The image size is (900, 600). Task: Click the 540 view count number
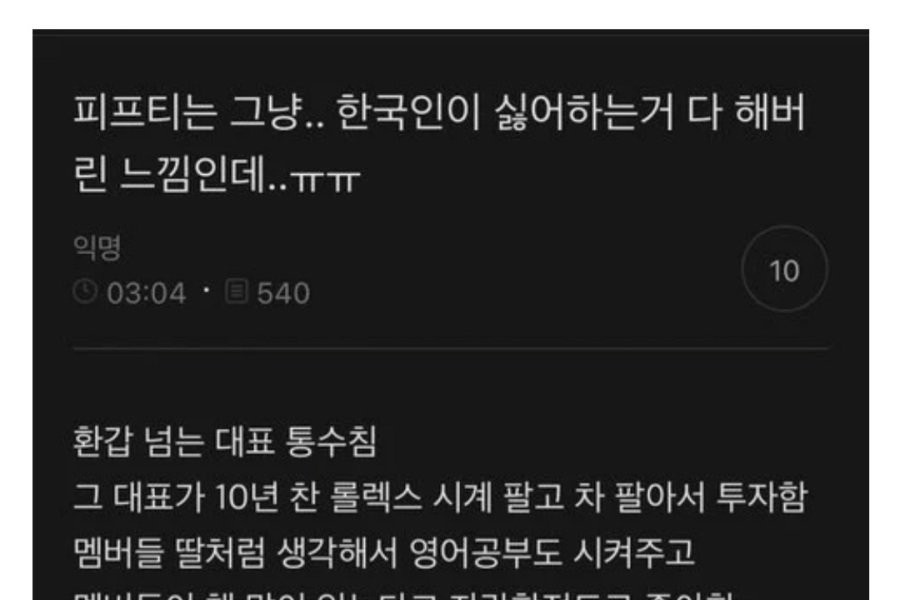tap(284, 293)
